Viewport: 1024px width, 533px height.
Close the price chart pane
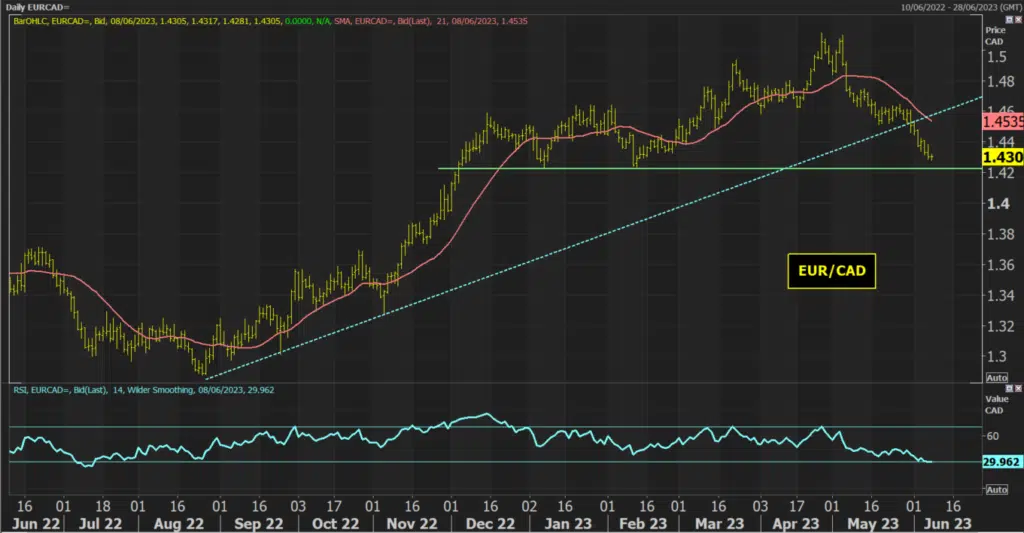pyautogui.click(x=1018, y=20)
